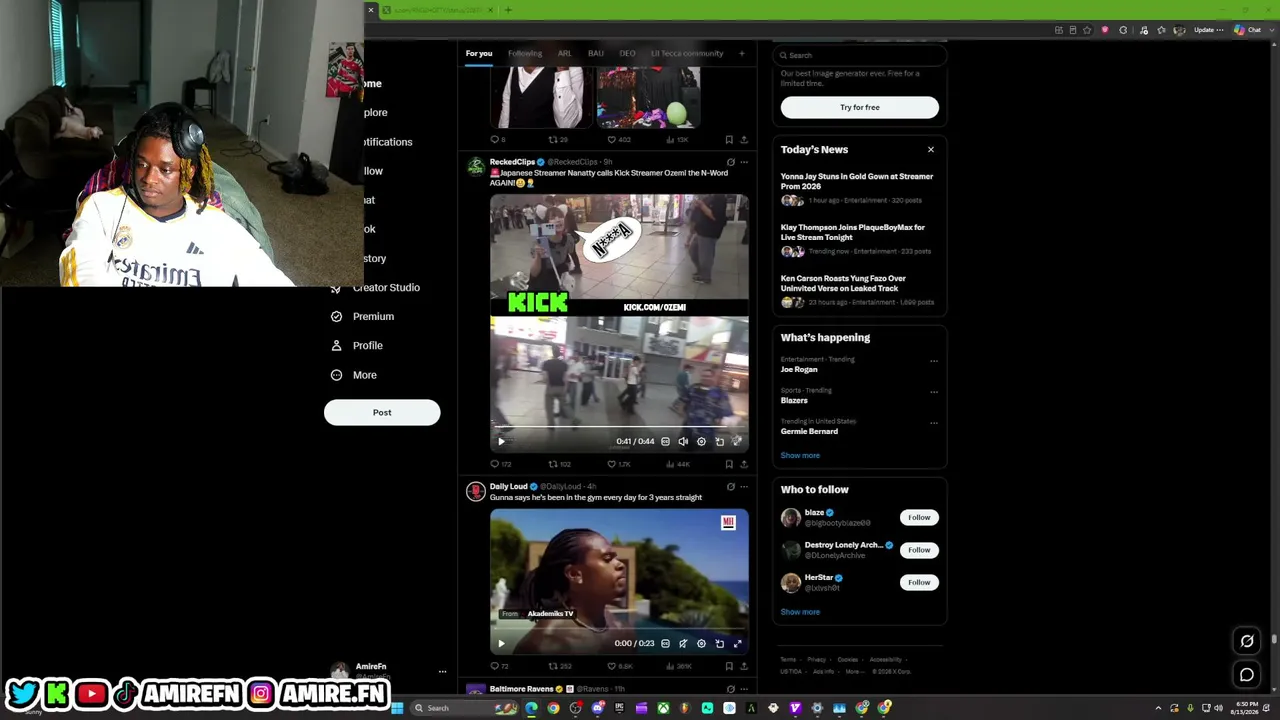
Task: Open the BAU timeline tab
Action: click(596, 53)
